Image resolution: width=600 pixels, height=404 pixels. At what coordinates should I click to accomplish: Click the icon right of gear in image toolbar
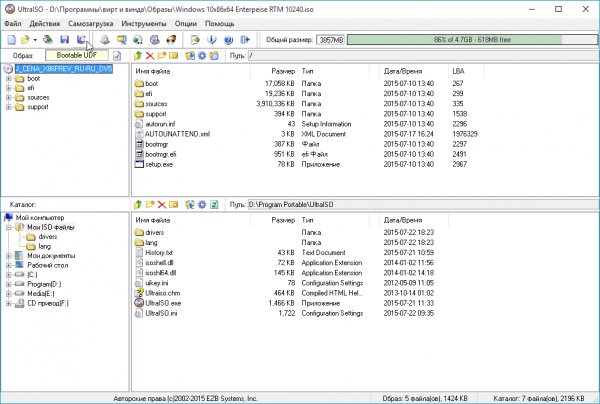(x=214, y=56)
